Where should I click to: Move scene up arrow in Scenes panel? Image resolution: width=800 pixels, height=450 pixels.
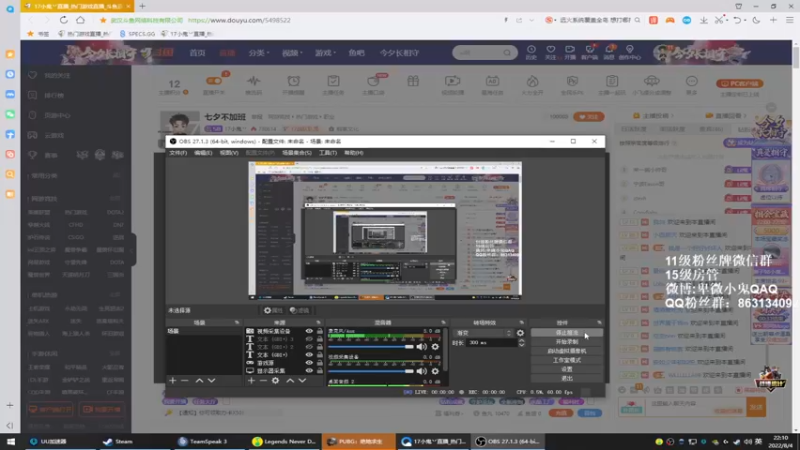pyautogui.click(x=199, y=381)
